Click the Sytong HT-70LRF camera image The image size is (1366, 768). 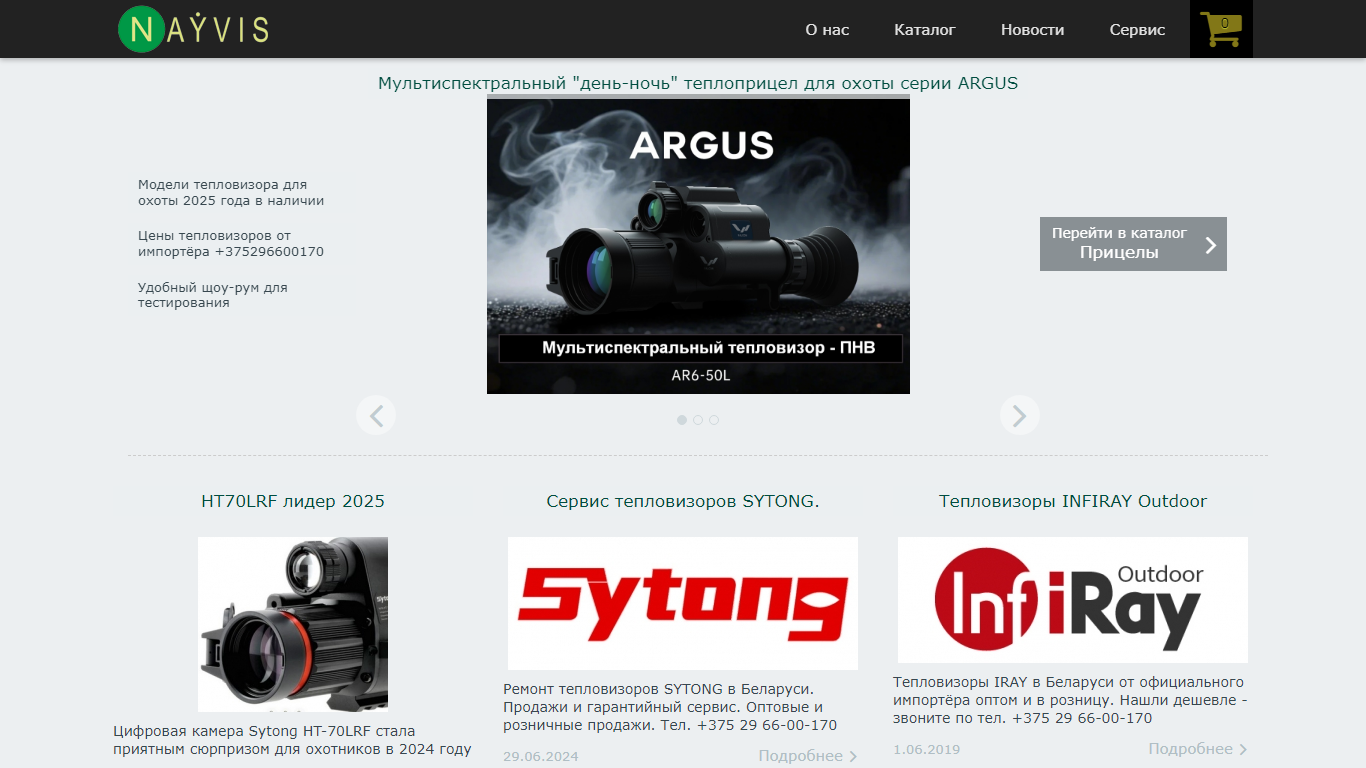tap(293, 624)
